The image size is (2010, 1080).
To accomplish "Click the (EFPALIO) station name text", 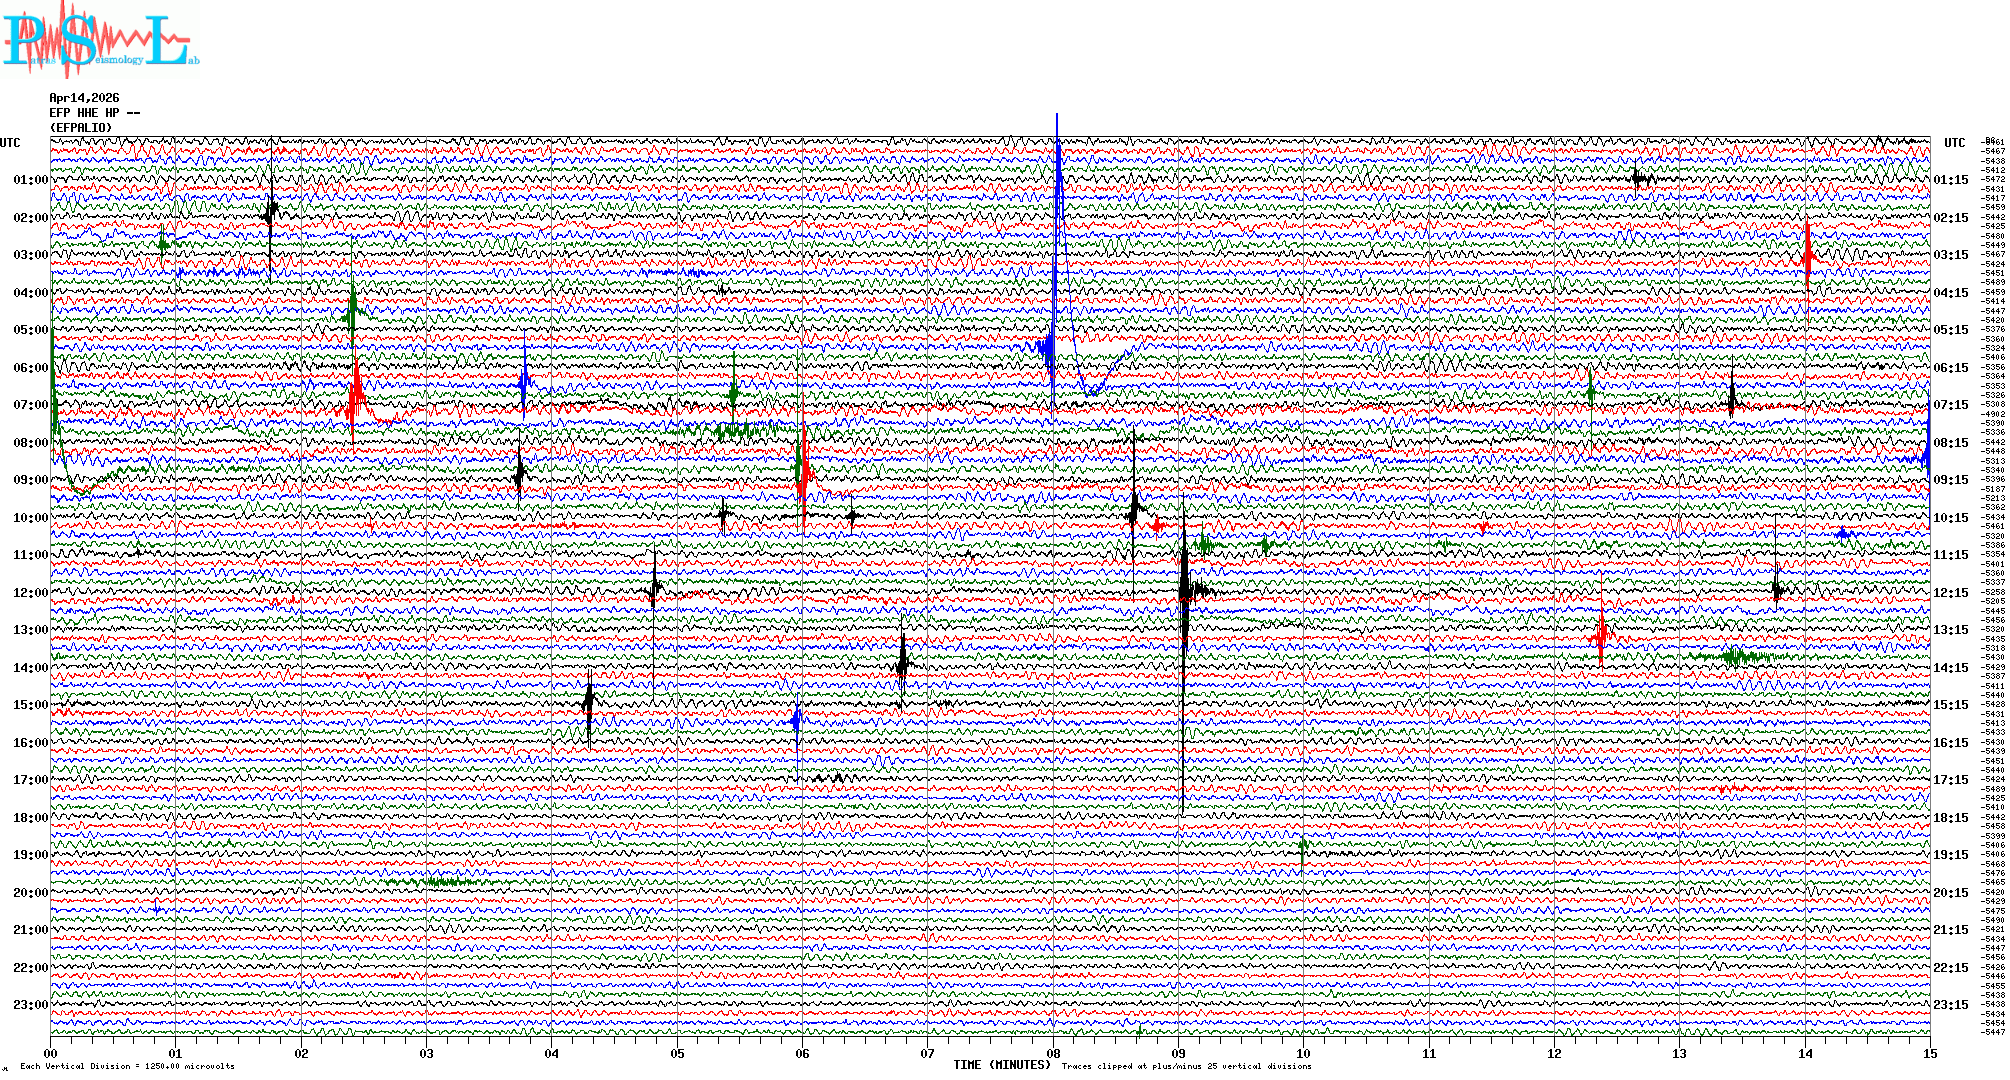I will click(x=81, y=128).
